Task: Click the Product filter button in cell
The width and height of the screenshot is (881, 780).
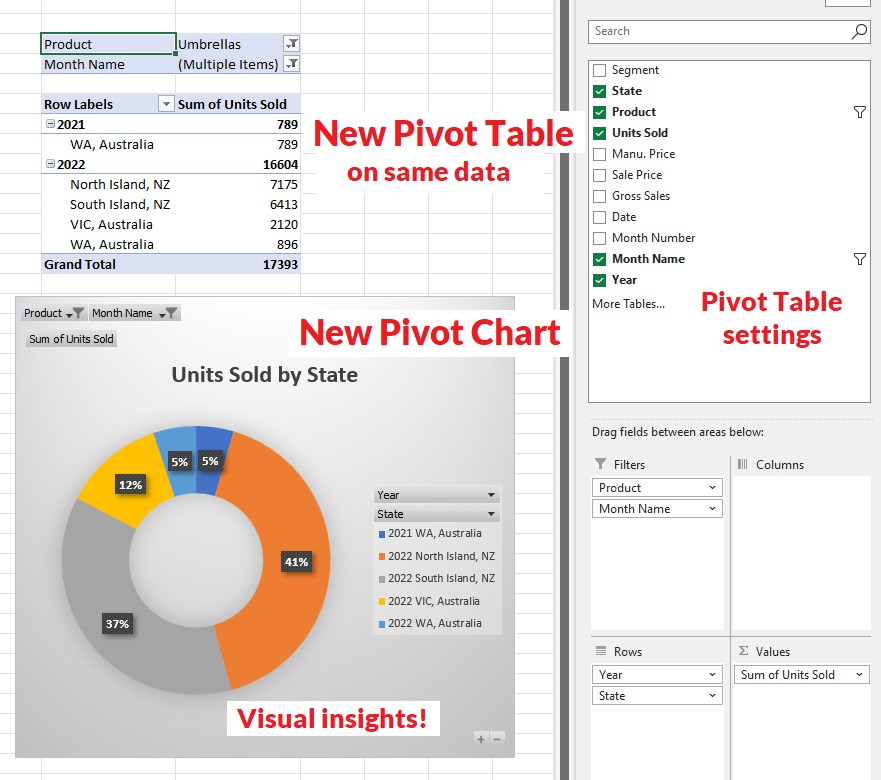Action: [x=292, y=44]
